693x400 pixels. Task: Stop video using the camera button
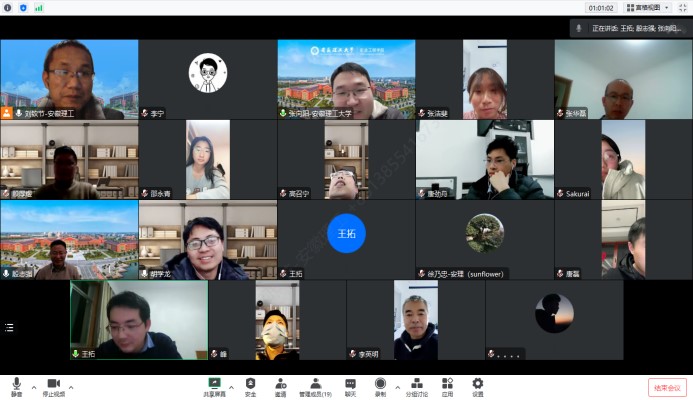(54, 385)
